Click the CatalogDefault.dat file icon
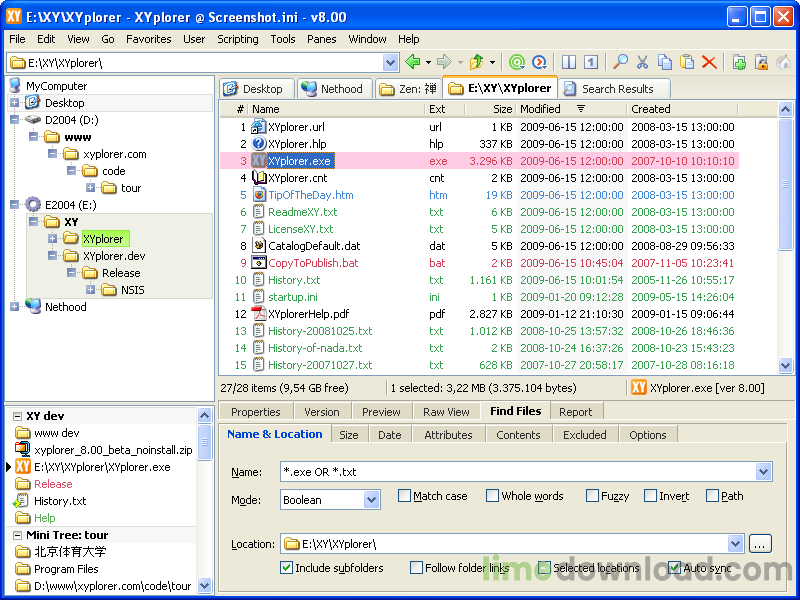 point(259,246)
